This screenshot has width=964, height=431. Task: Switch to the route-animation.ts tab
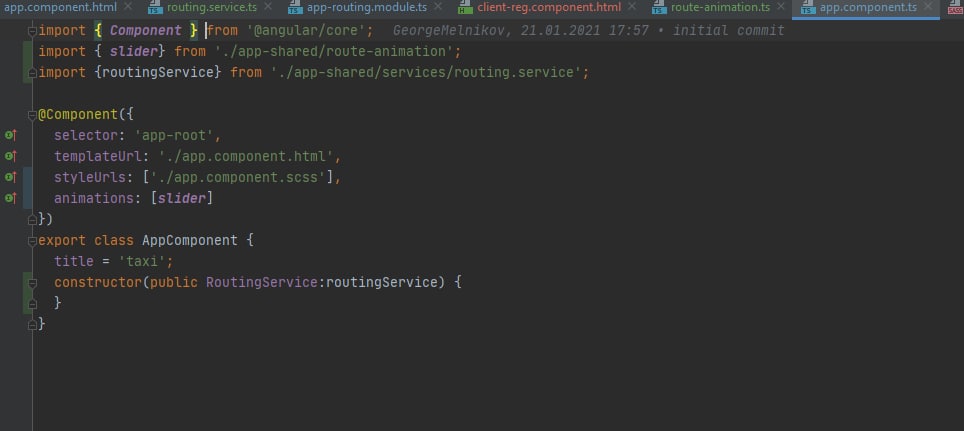click(x=720, y=7)
